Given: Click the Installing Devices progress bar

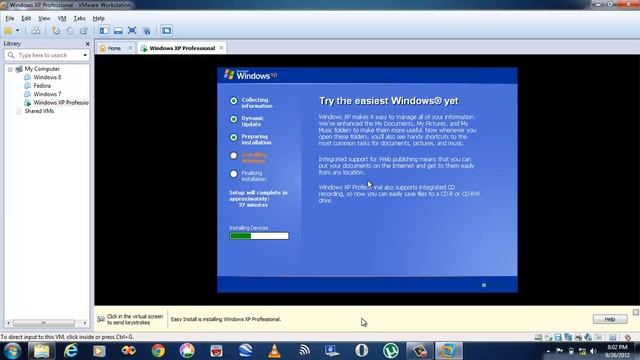Looking at the screenshot, I should pos(259,236).
